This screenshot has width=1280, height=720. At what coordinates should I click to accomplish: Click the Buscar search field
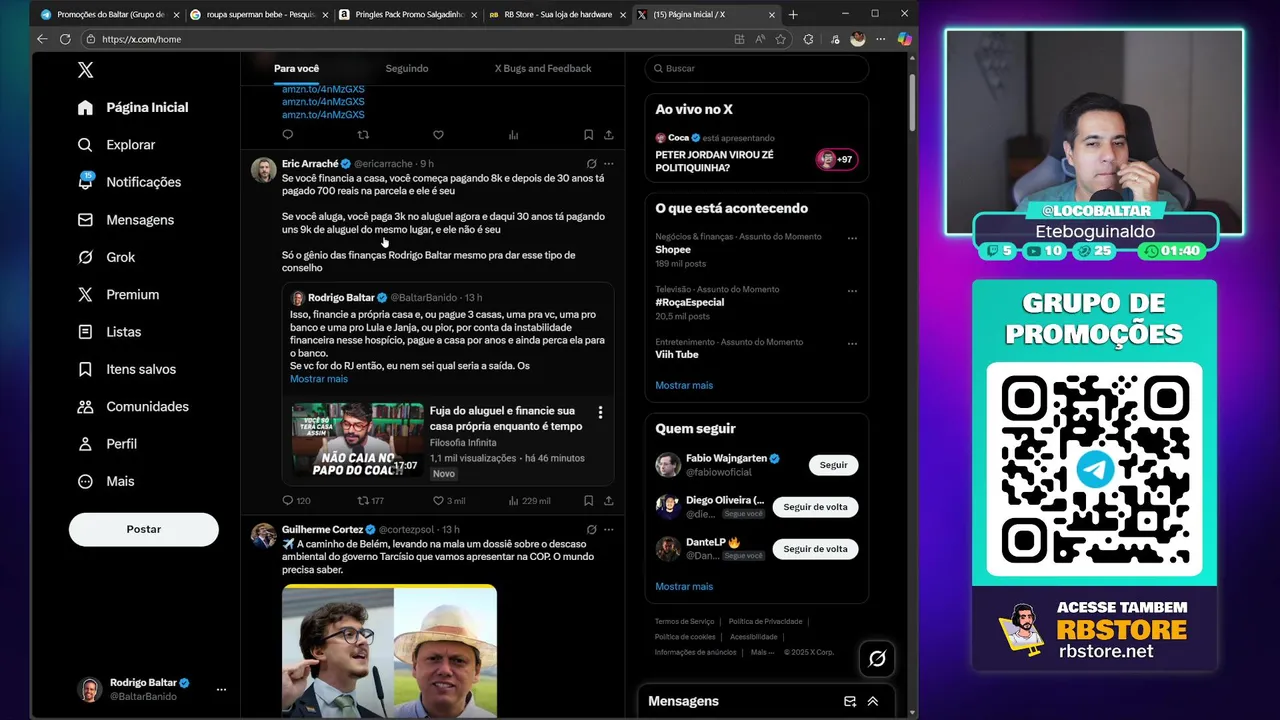[757, 68]
